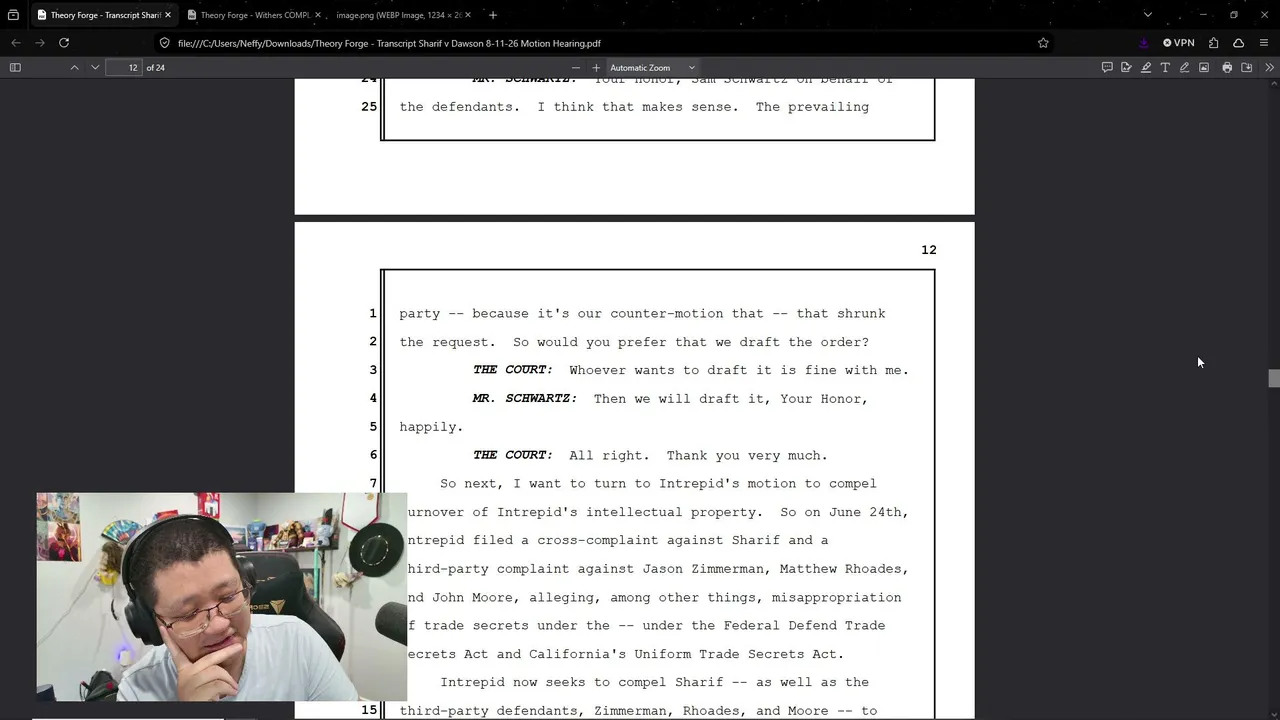This screenshot has height=720, width=1280.
Task: Bookmark this page with the star
Action: click(x=1043, y=43)
